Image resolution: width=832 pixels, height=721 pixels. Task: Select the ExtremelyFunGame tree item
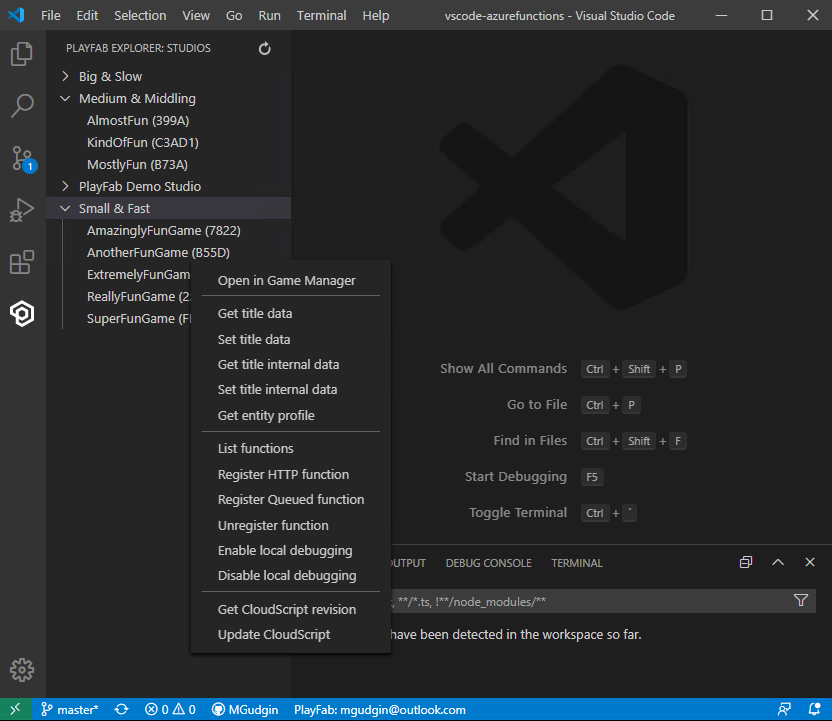[x=138, y=275]
